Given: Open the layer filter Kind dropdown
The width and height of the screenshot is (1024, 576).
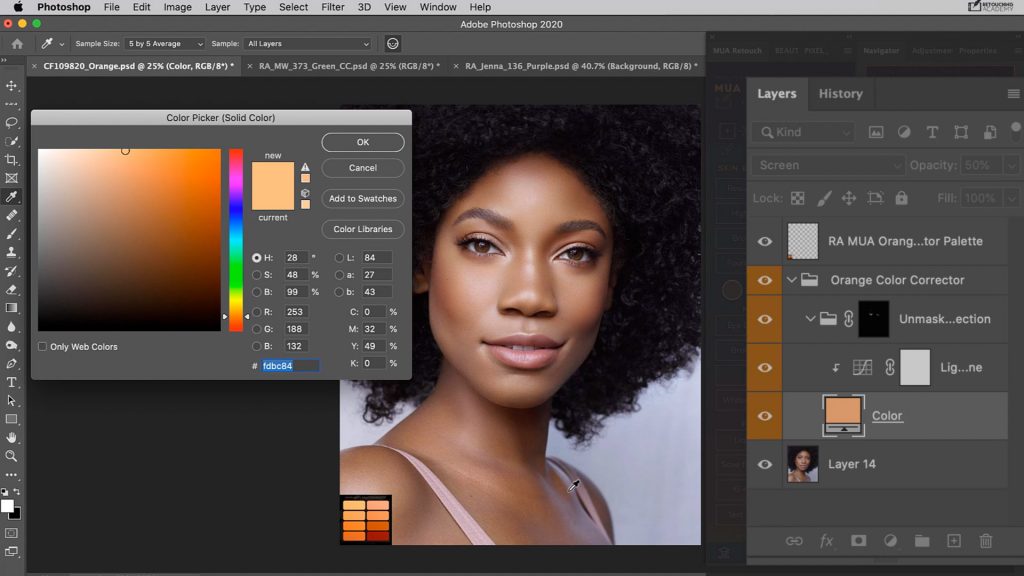Looking at the screenshot, I should click(x=803, y=131).
